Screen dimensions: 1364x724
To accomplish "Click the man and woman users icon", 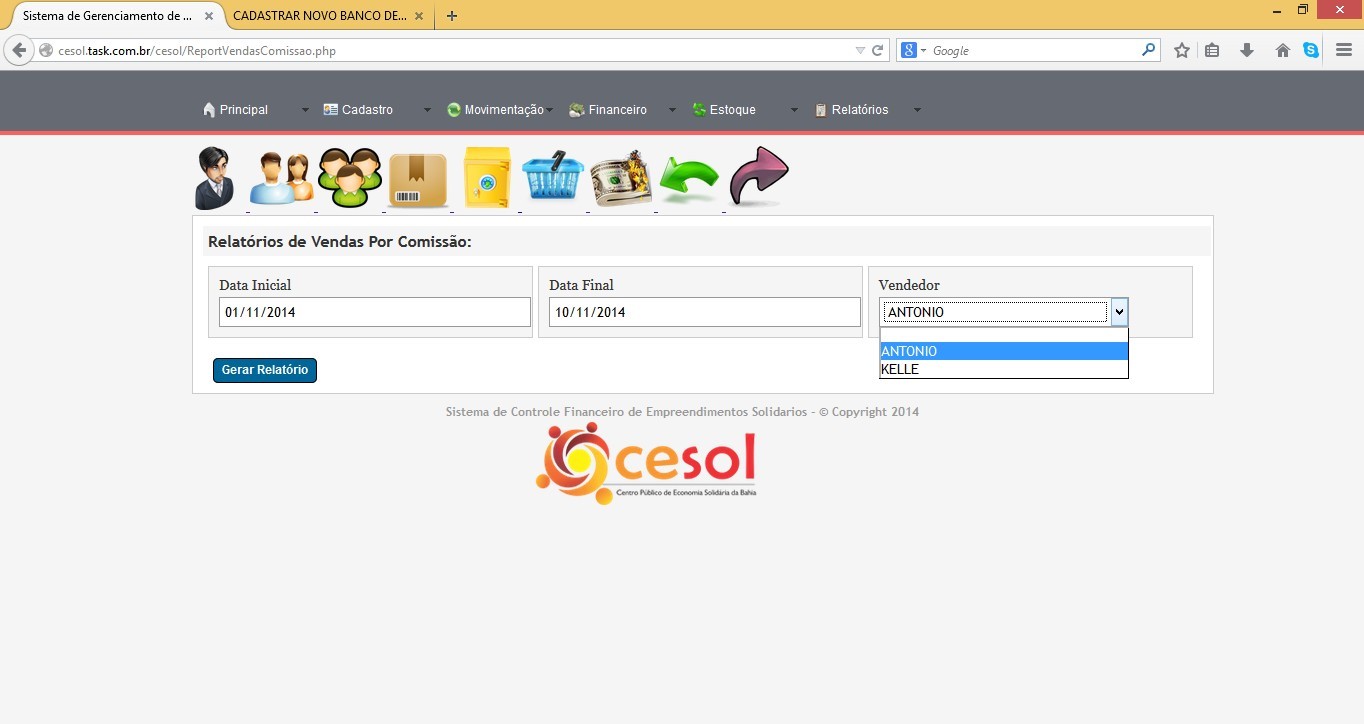I will [x=280, y=179].
